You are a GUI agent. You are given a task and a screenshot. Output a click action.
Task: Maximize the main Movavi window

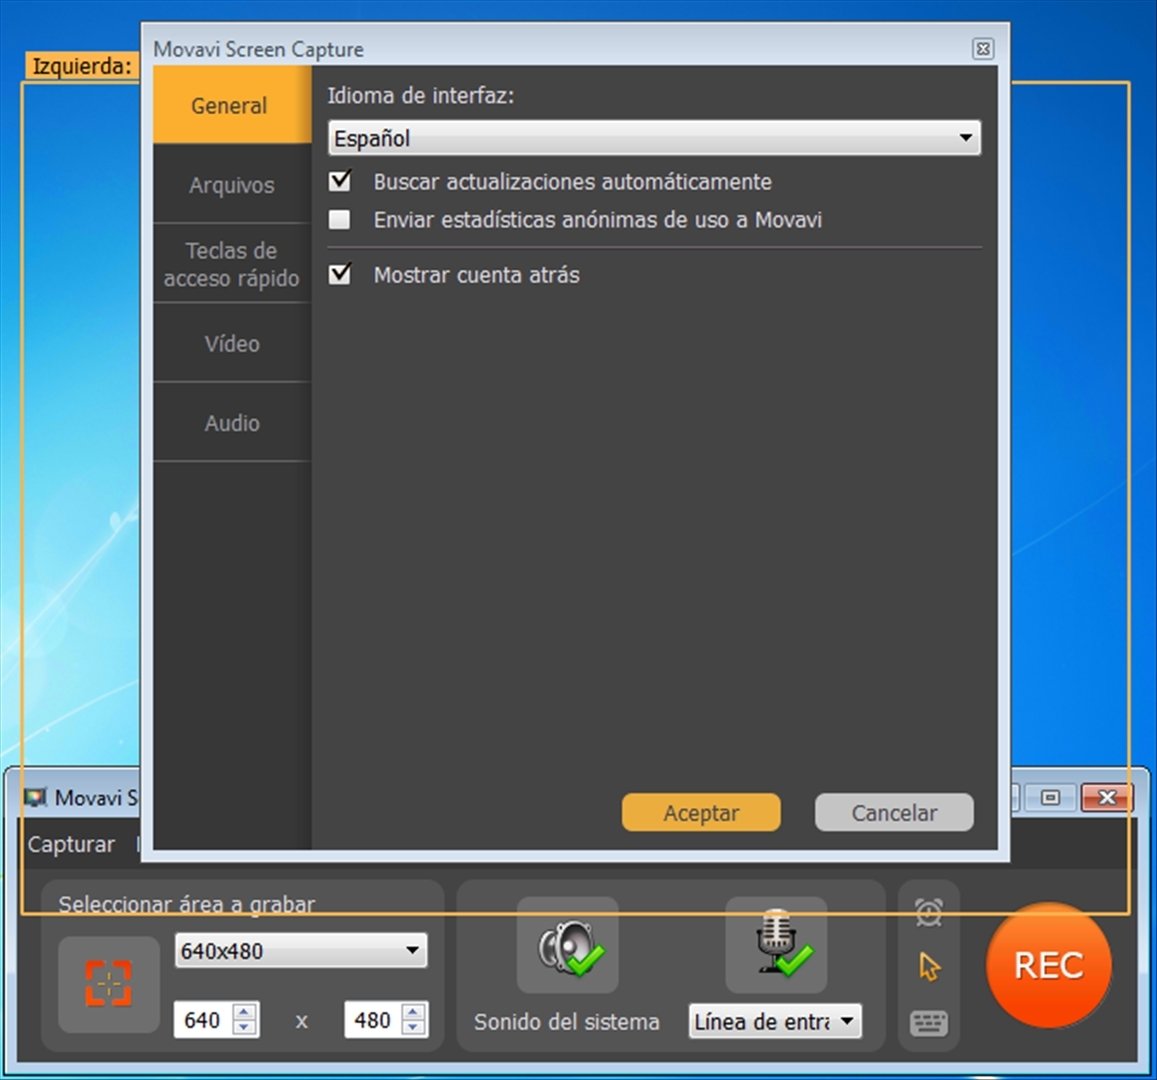pyautogui.click(x=1050, y=797)
